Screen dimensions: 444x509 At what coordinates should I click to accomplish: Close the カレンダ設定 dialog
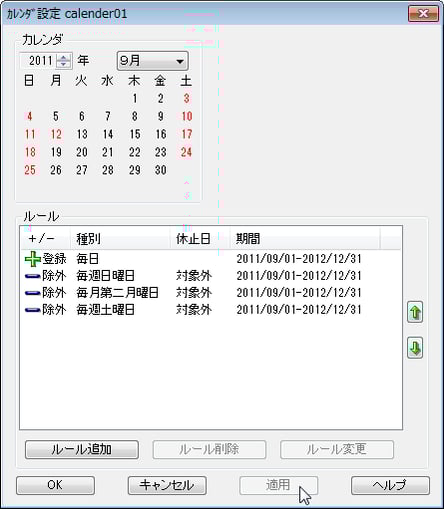pyautogui.click(x=423, y=14)
